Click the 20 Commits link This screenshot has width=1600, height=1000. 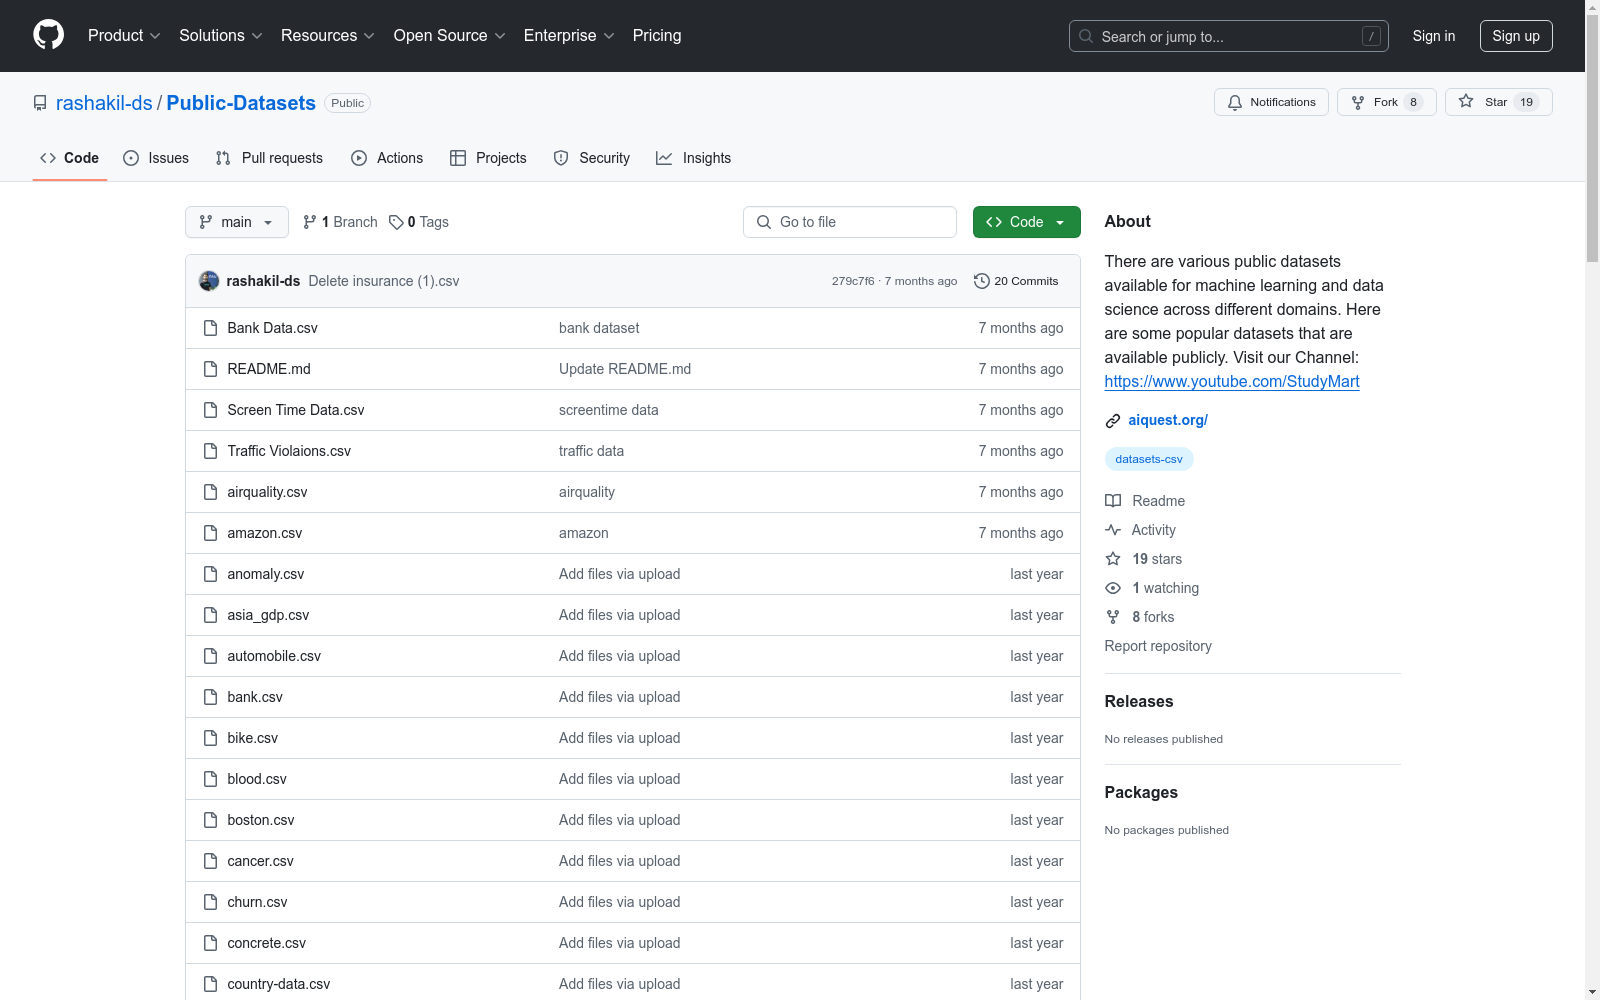(x=1016, y=281)
